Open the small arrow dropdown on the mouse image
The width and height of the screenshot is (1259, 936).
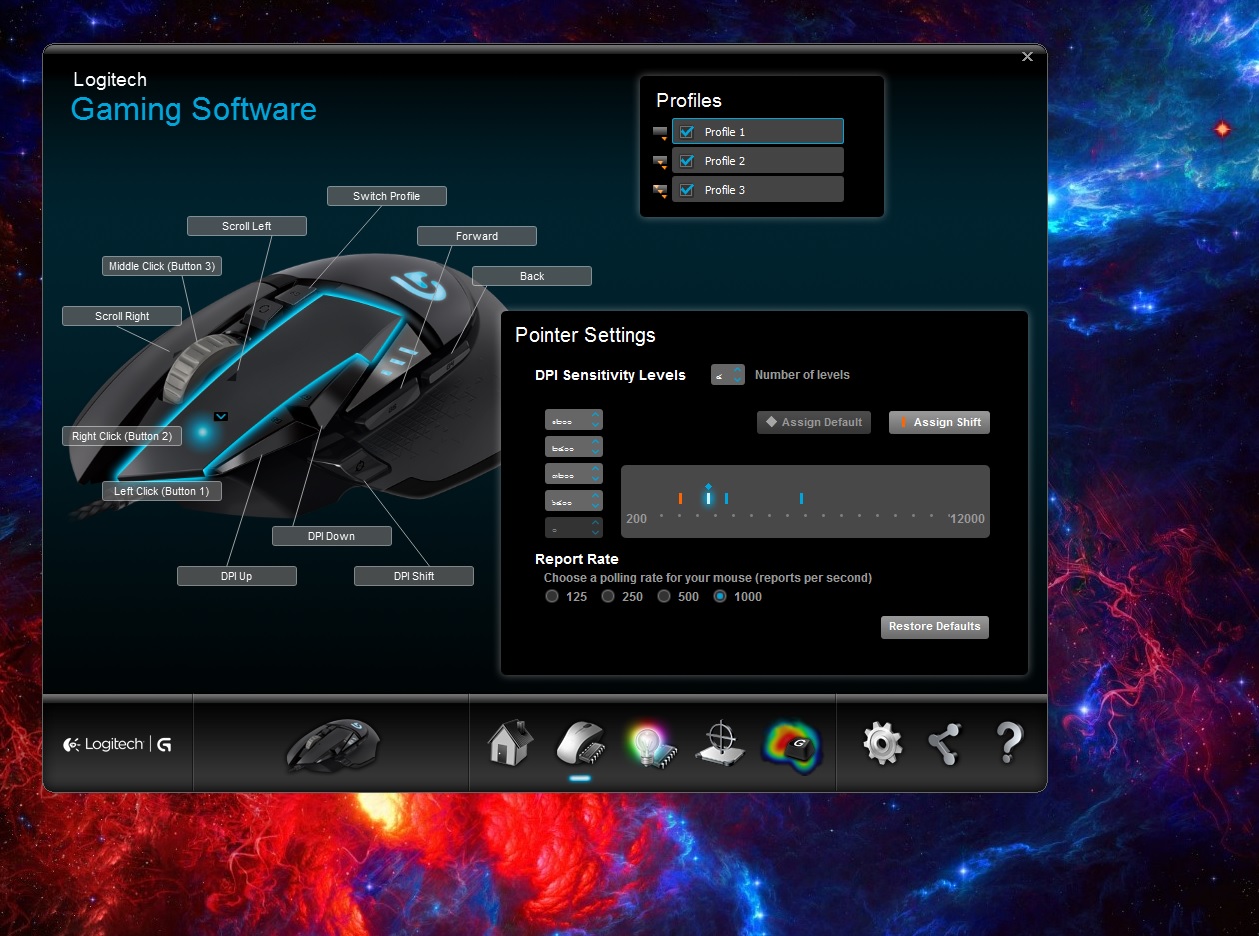[221, 416]
